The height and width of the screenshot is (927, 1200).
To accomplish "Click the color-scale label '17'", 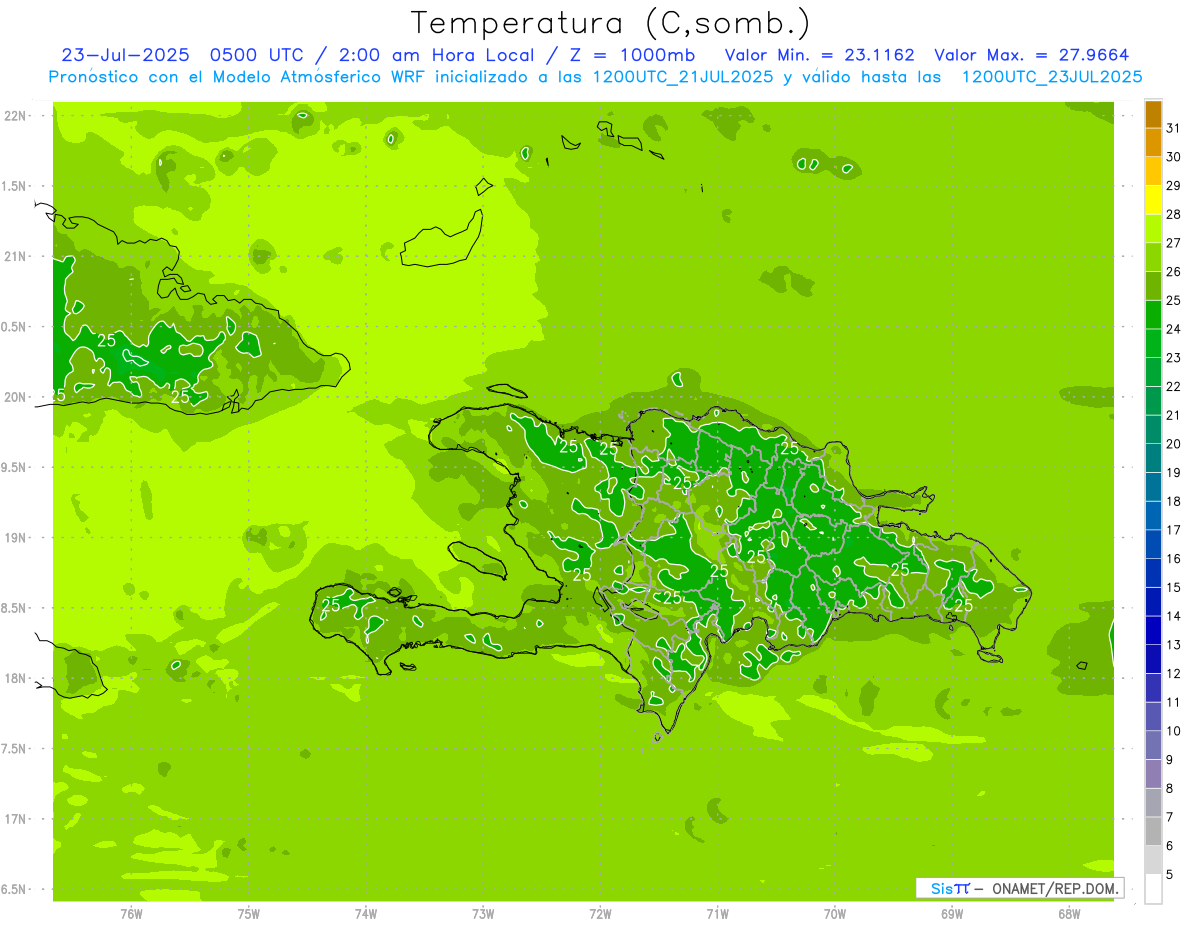I will 1174,530.
